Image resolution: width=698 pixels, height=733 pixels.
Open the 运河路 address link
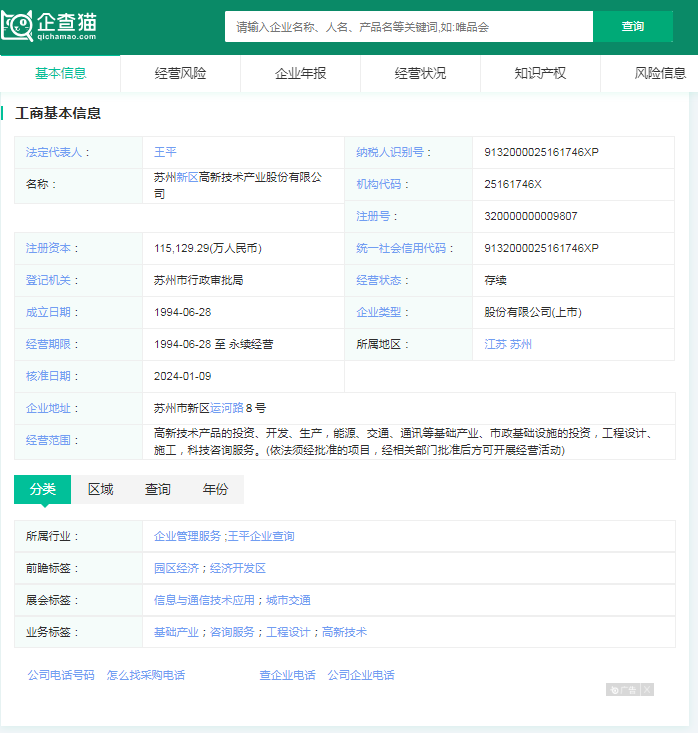click(x=226, y=408)
